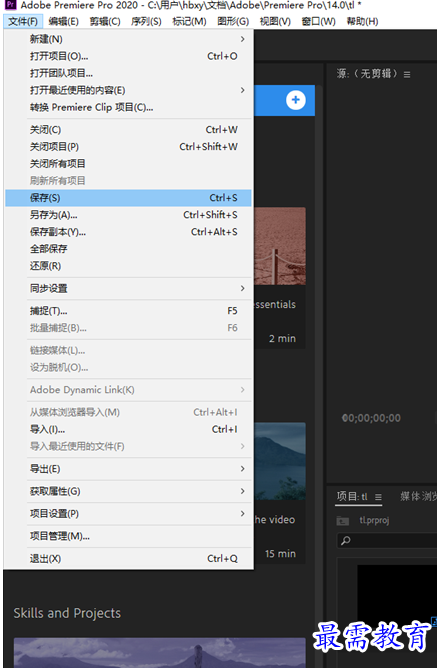Click the 源:(无剪辑) panel tab

coord(367,74)
